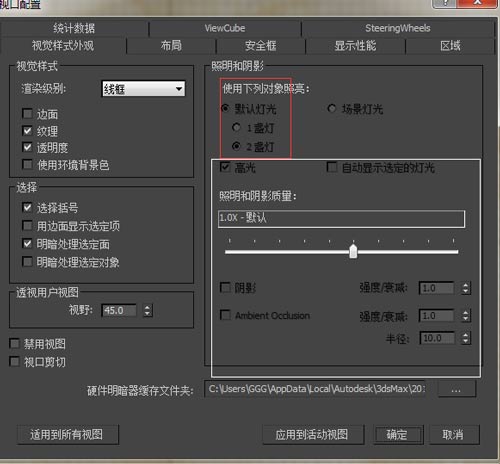Click the 应用到活动视图 button
Screen dimensions: 500x464
313,435
